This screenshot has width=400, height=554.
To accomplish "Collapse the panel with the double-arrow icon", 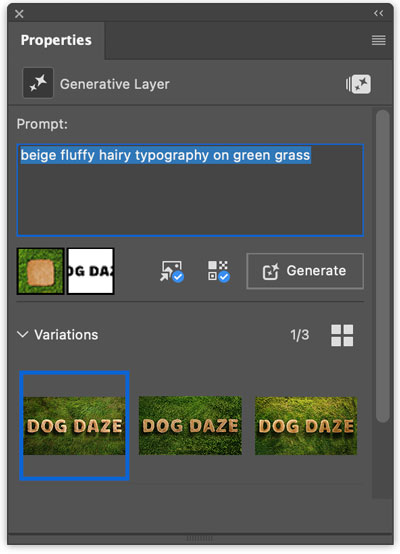I will [x=378, y=13].
